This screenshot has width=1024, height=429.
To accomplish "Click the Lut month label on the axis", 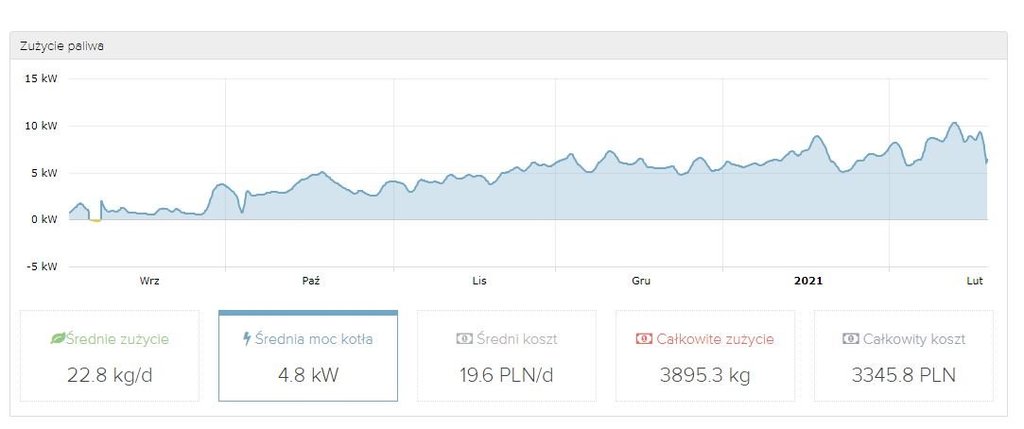I will point(976,282).
